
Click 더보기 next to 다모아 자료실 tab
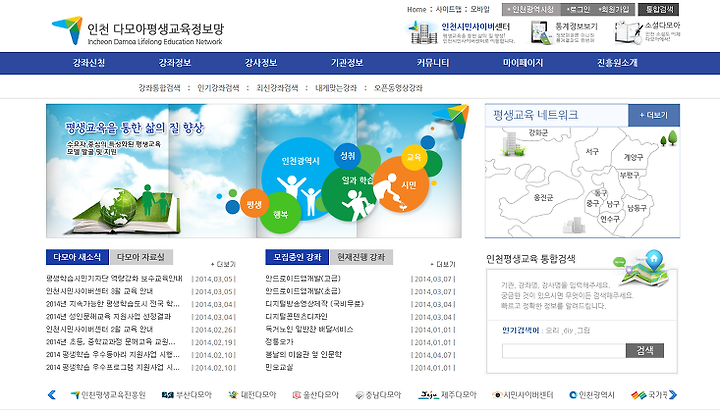[223, 264]
